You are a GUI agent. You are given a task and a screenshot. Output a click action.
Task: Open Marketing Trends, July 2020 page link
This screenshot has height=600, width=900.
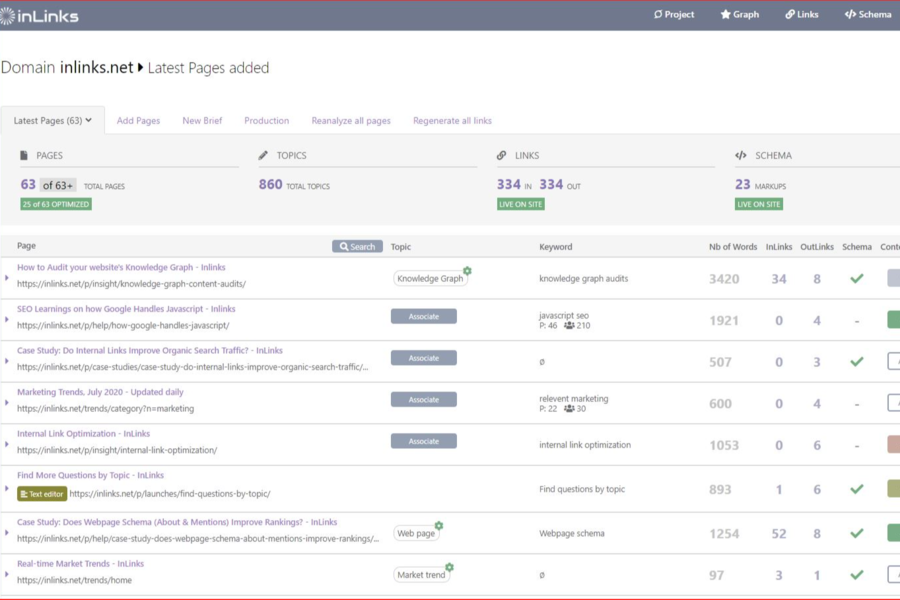[x=100, y=392]
